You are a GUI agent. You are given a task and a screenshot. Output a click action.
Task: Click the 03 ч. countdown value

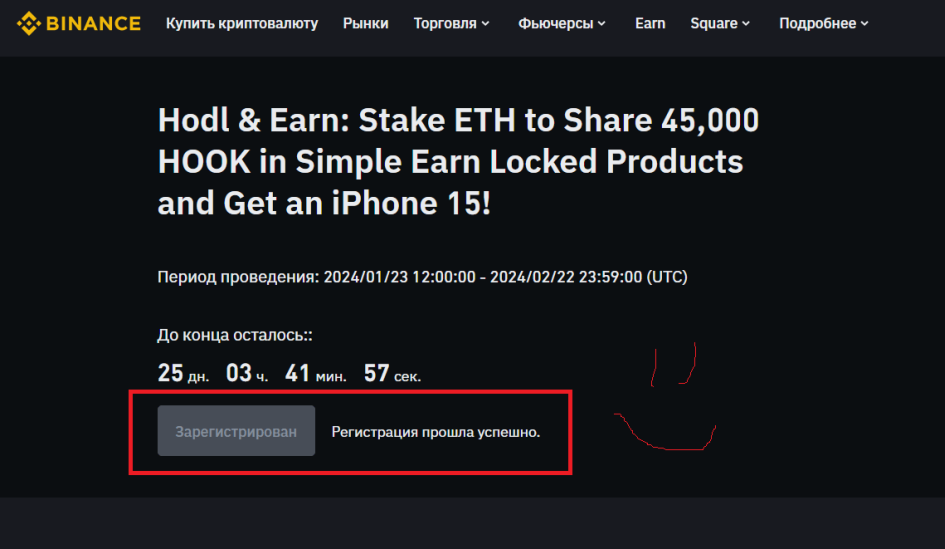[x=247, y=374]
